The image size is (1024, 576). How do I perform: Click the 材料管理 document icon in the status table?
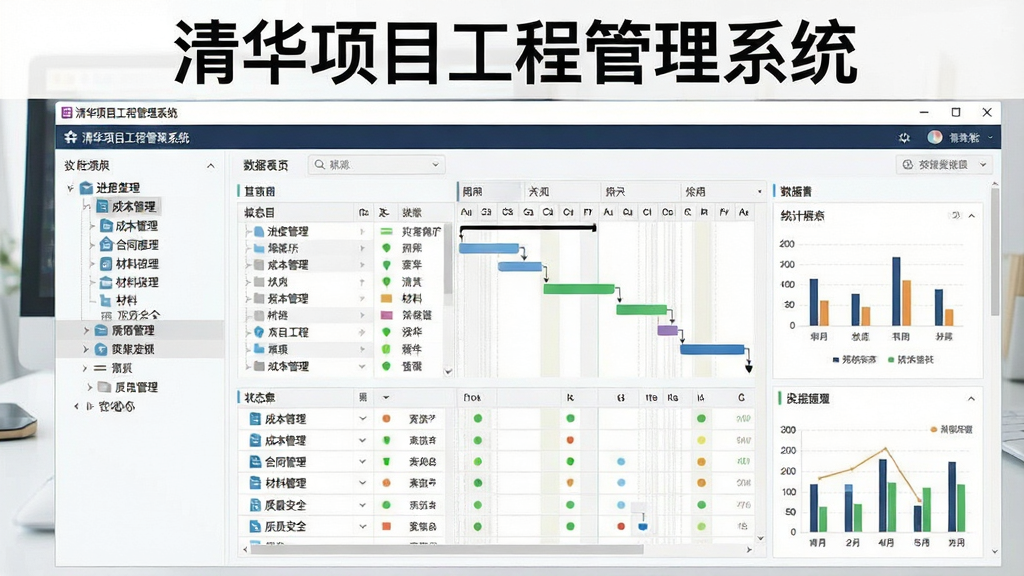pos(255,483)
